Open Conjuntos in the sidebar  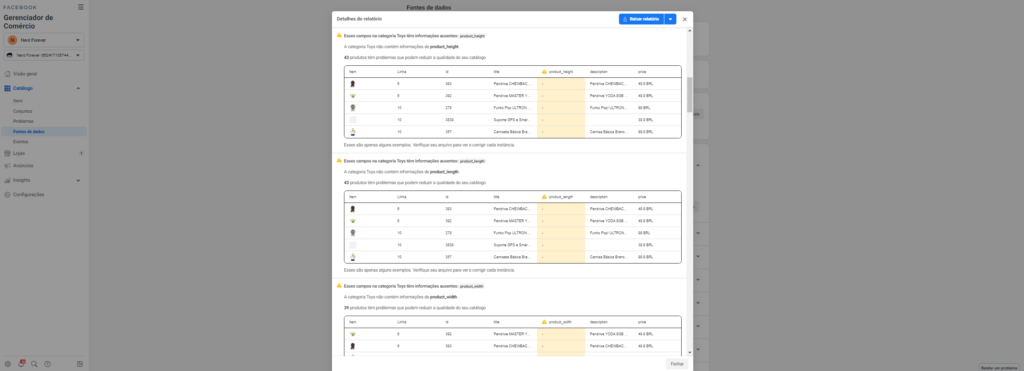pyautogui.click(x=22, y=111)
